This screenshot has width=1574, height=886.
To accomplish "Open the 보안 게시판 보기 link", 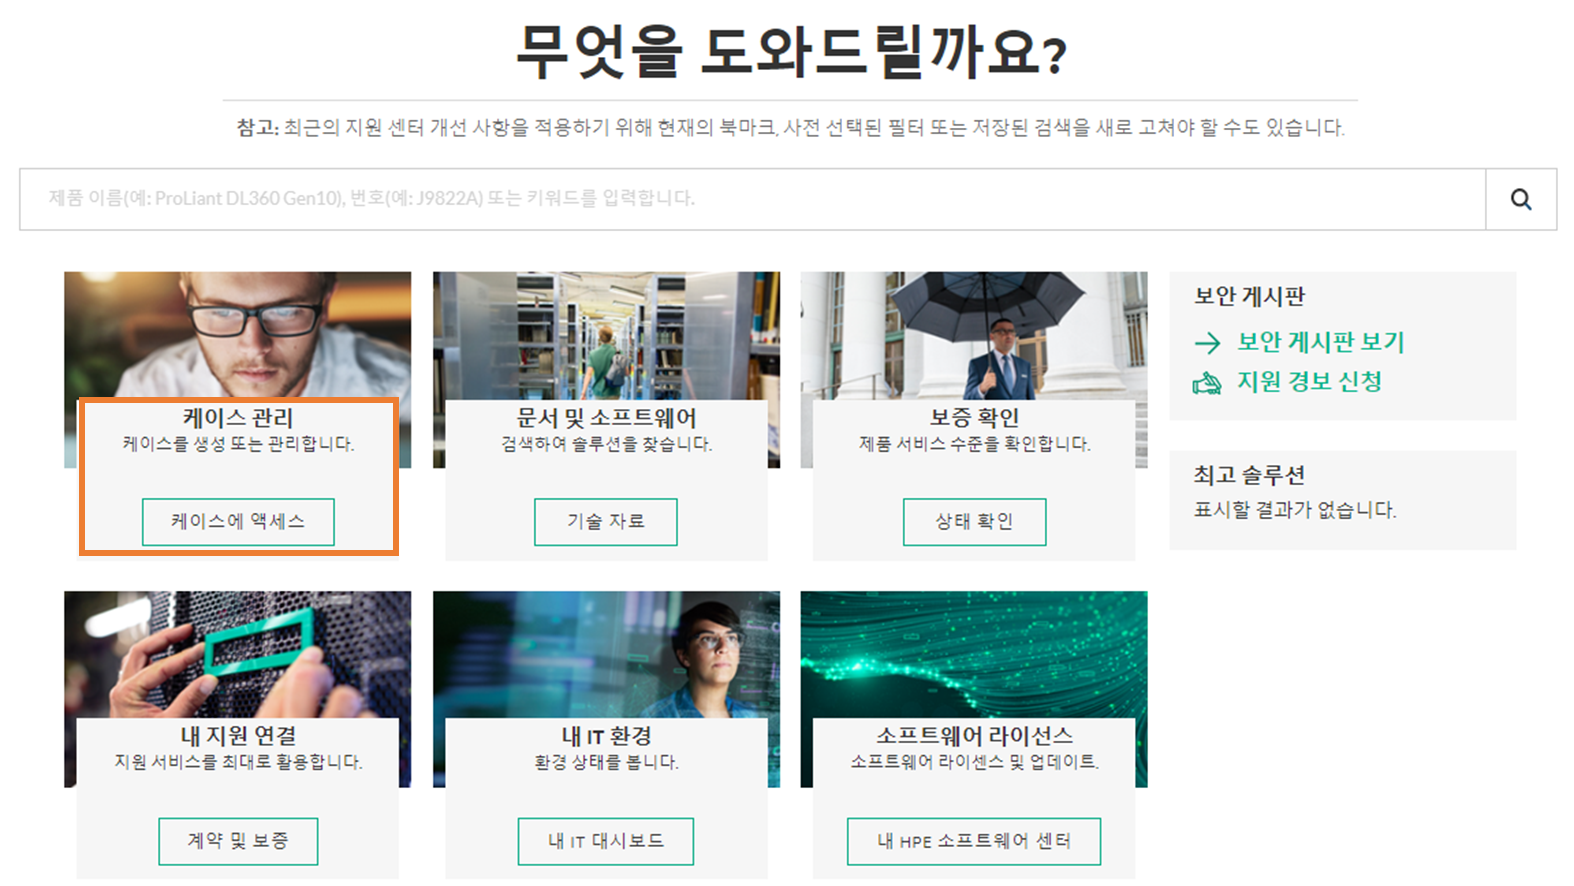I will click(1321, 342).
